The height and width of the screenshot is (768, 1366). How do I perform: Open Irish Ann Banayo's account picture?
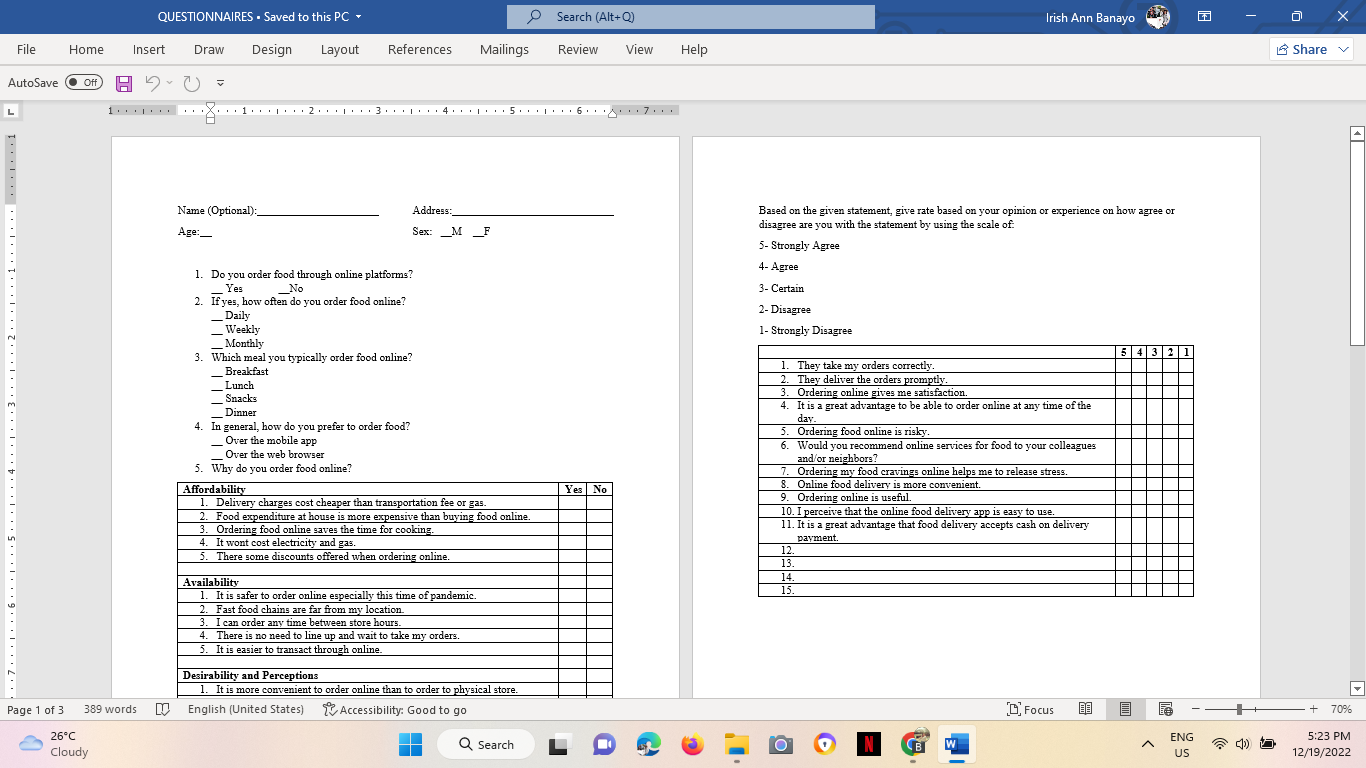point(1158,17)
